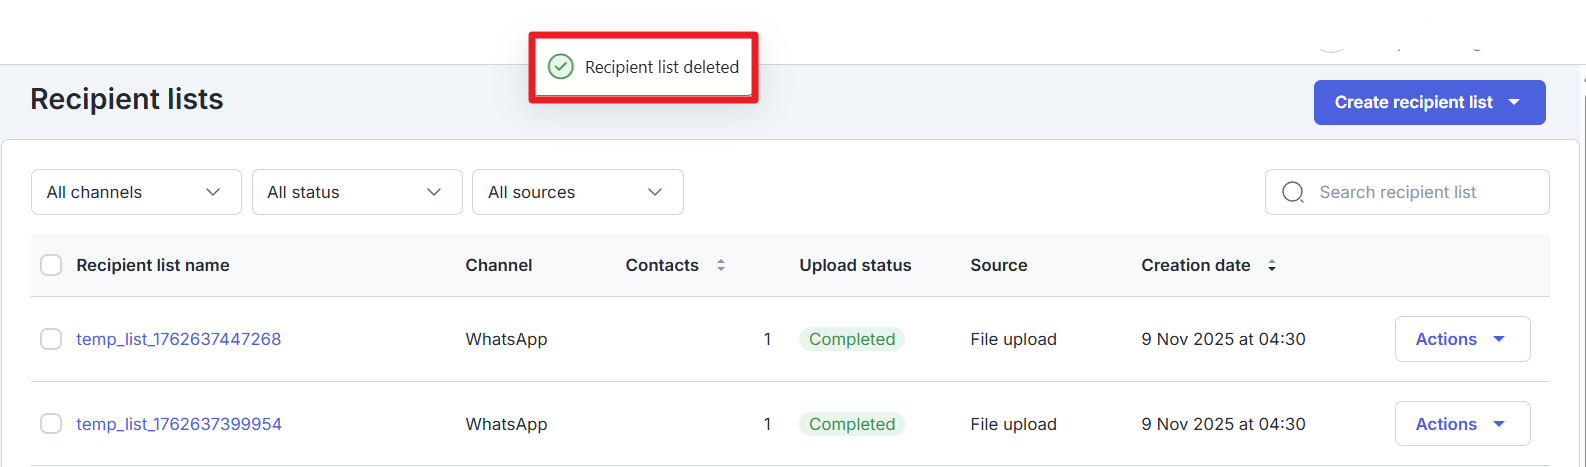Open Actions menu for temp_list_1762637399954
Screen dimensions: 1586x467
tap(1462, 424)
